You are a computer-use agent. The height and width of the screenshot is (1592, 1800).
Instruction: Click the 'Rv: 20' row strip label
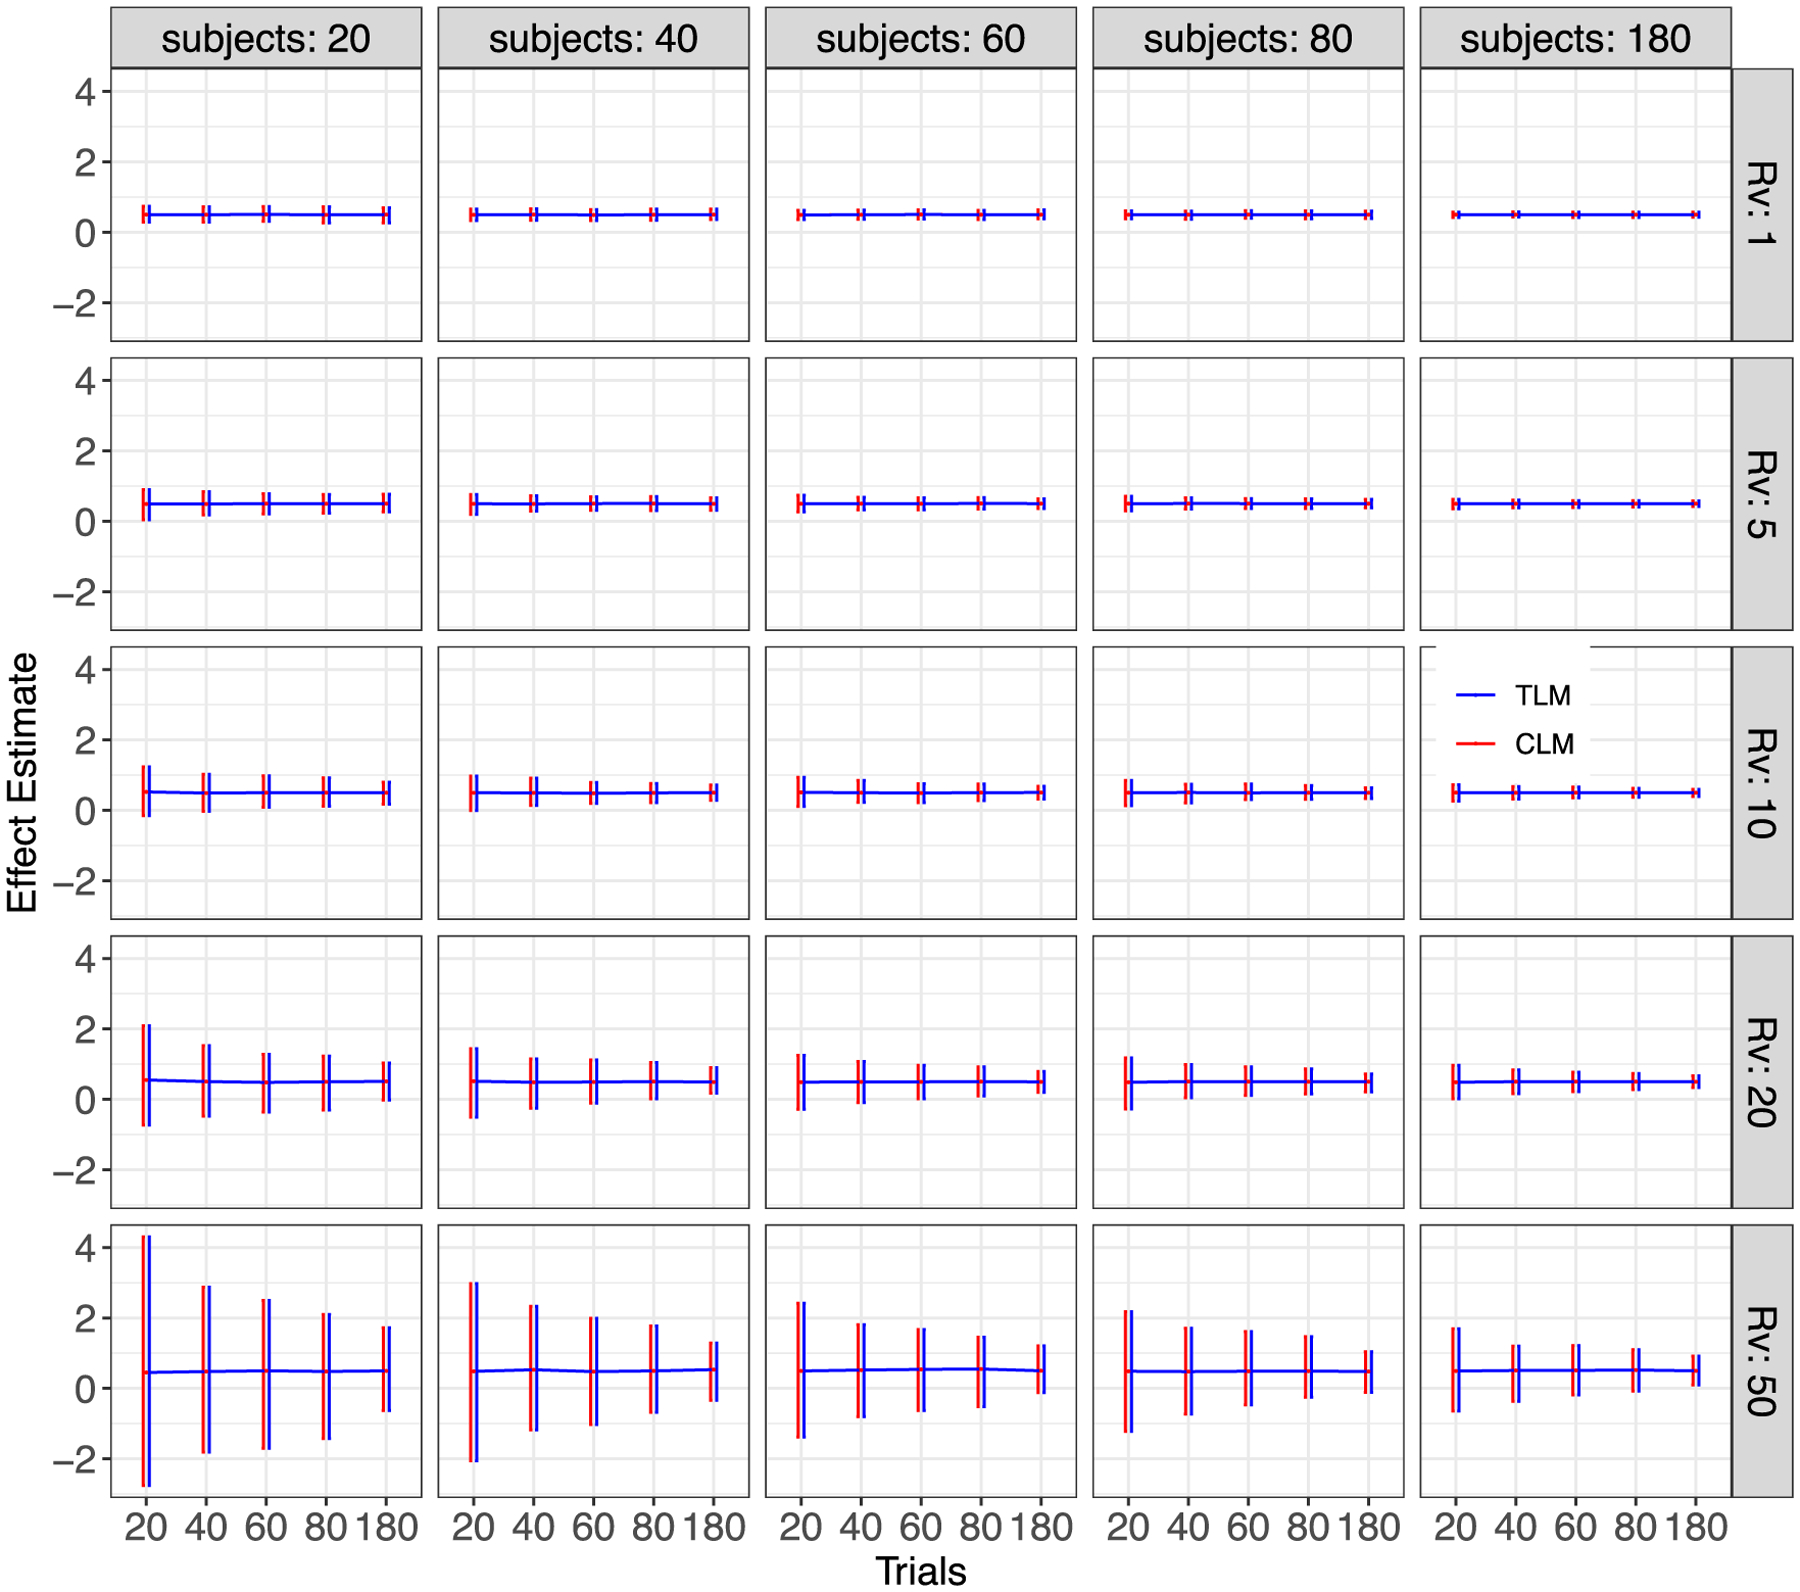1762,1072
